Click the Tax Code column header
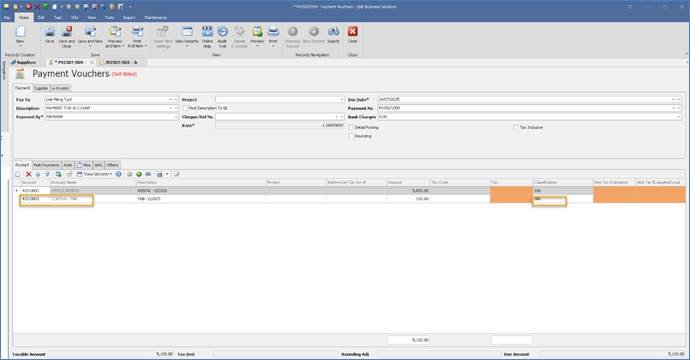Image resolution: width=690 pixels, height=360 pixels. pos(459,182)
